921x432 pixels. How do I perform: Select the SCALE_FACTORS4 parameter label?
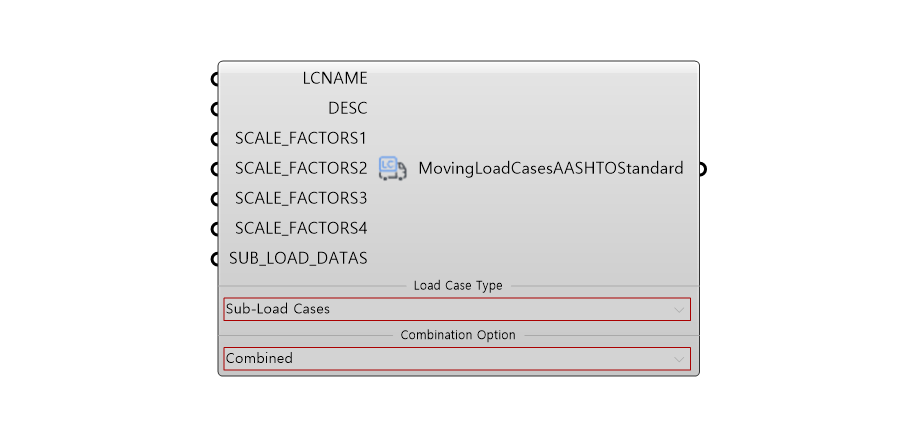[x=301, y=228]
